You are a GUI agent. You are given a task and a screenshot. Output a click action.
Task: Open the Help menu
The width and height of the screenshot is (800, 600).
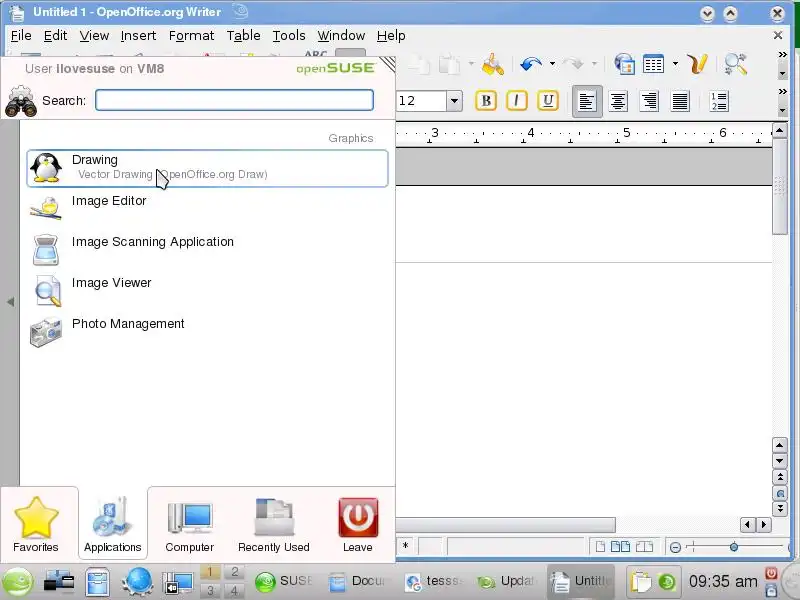[391, 36]
